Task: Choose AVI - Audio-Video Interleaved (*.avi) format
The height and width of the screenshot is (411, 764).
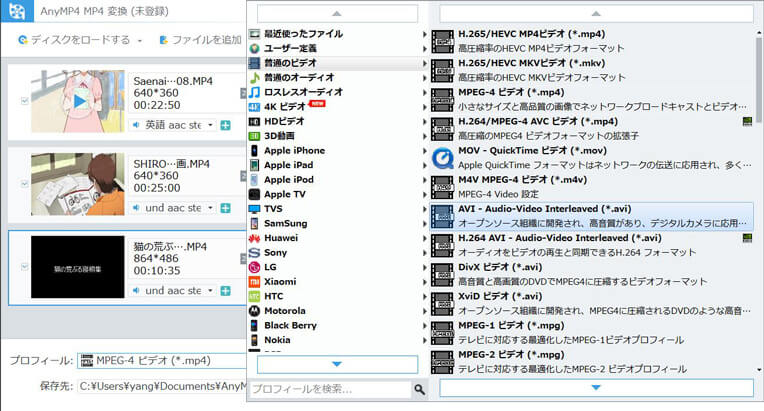Action: click(592, 216)
